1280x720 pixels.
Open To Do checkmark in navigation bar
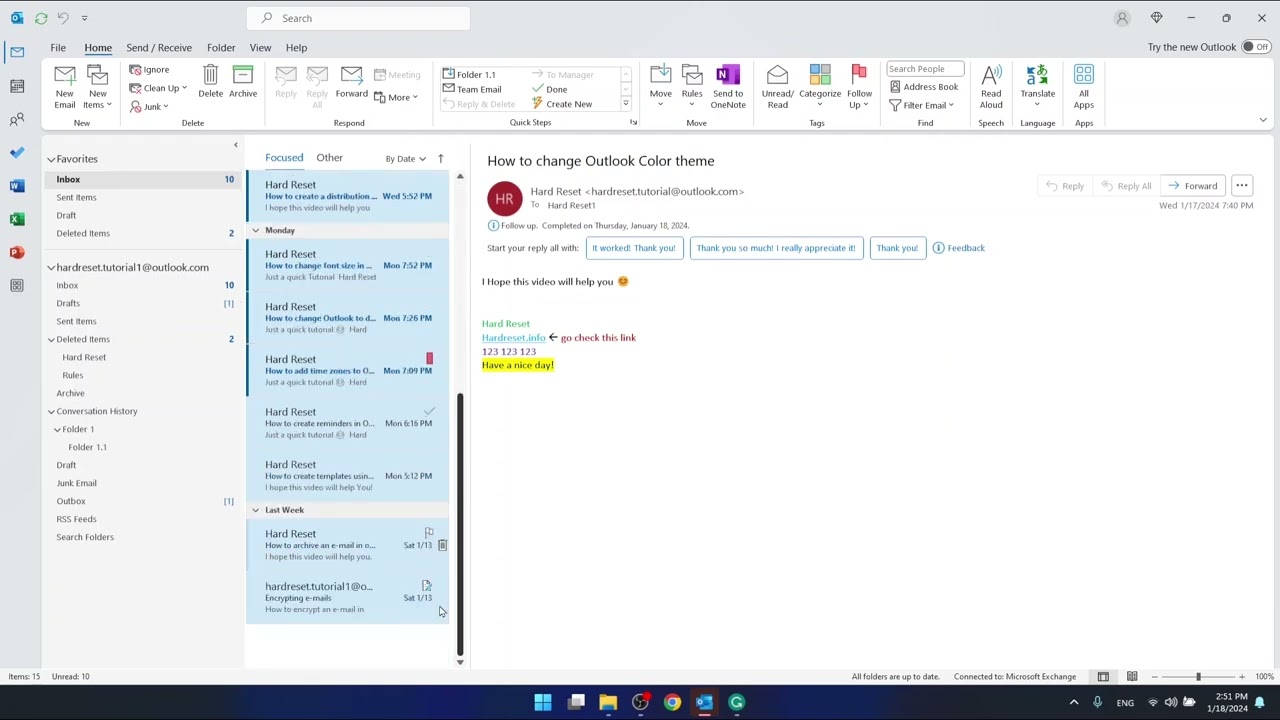(x=17, y=152)
